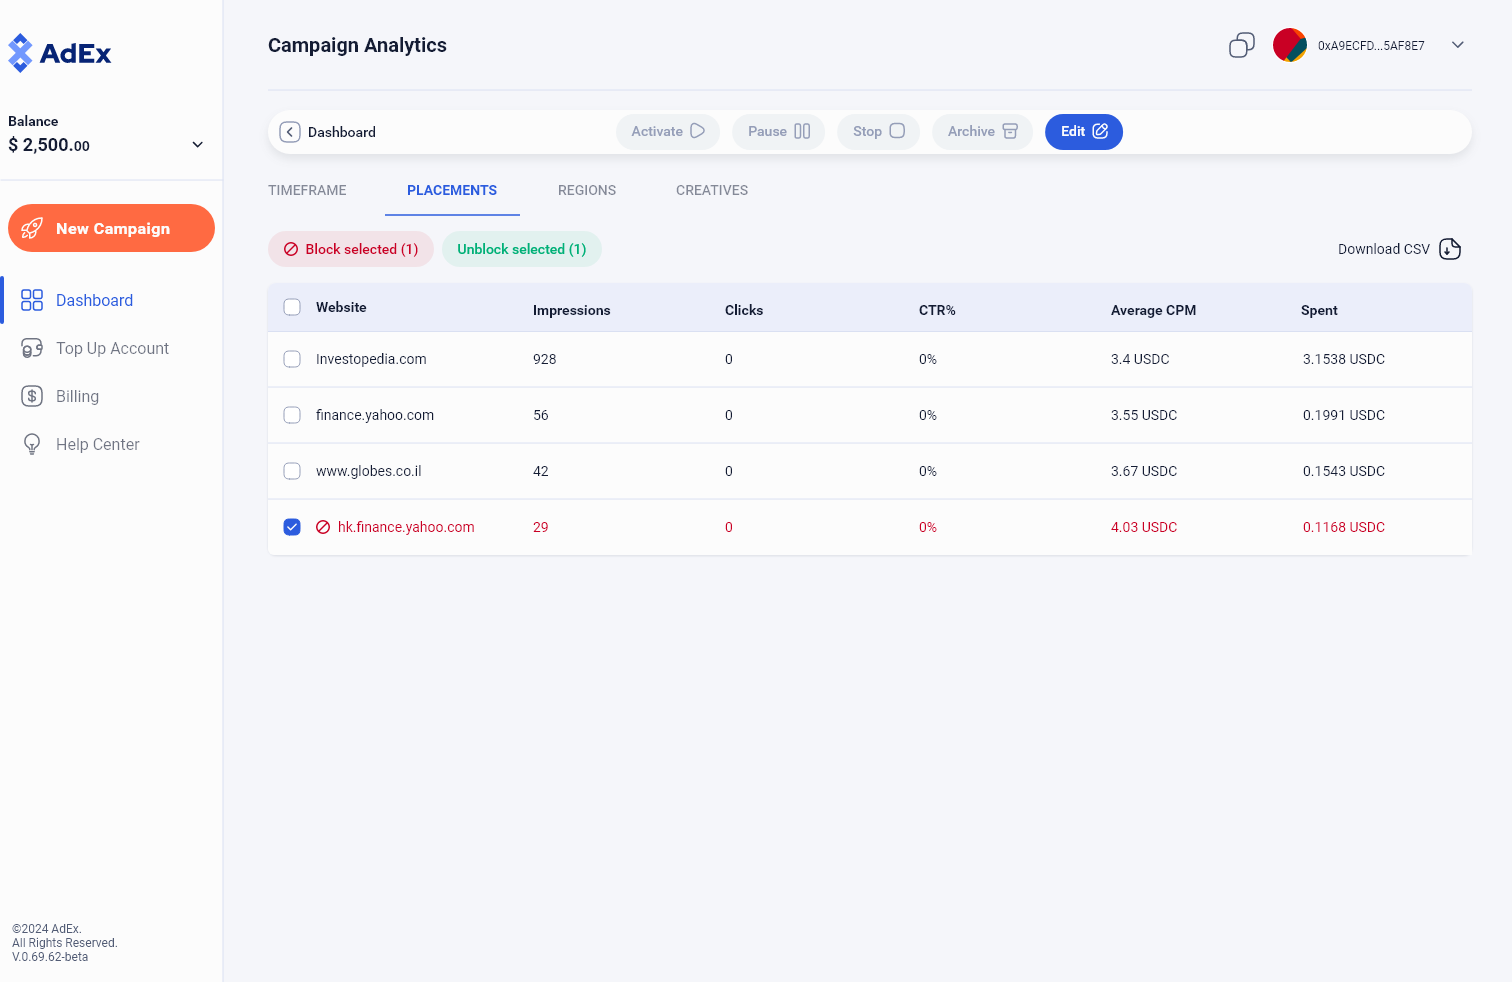Image resolution: width=1512 pixels, height=982 pixels.
Task: Uncheck the hk.finance.yahoo.com checkbox
Action: click(x=292, y=527)
